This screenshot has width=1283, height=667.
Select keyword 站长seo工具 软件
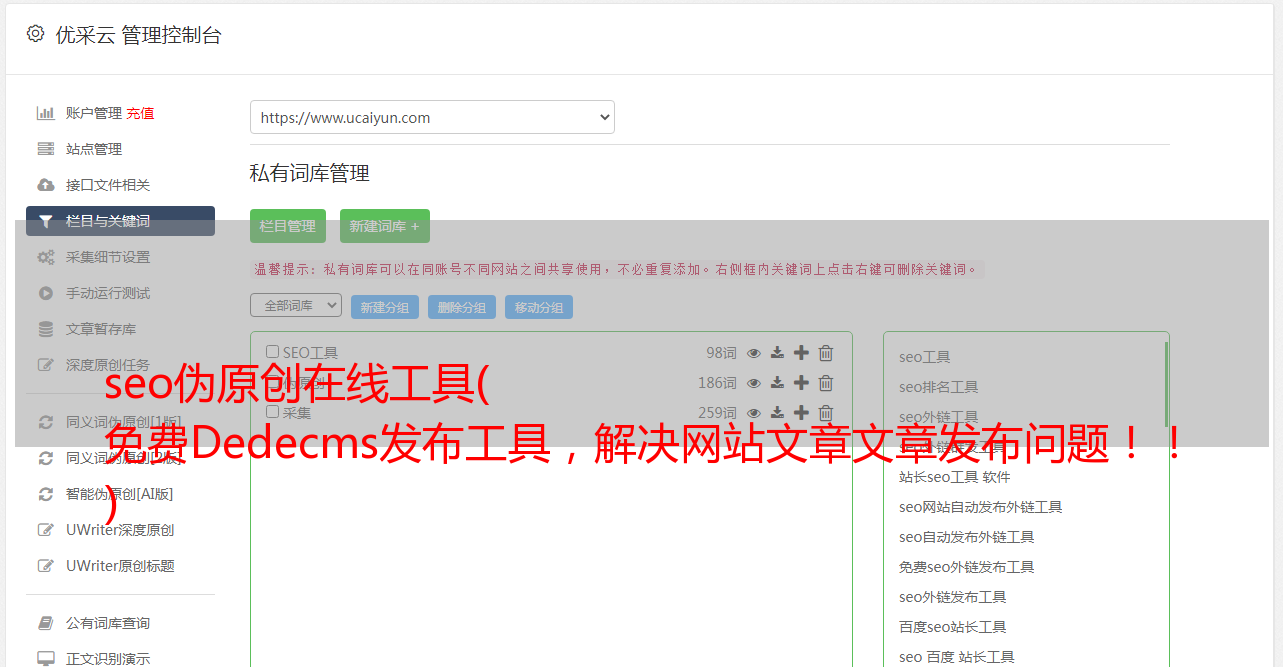click(x=955, y=477)
